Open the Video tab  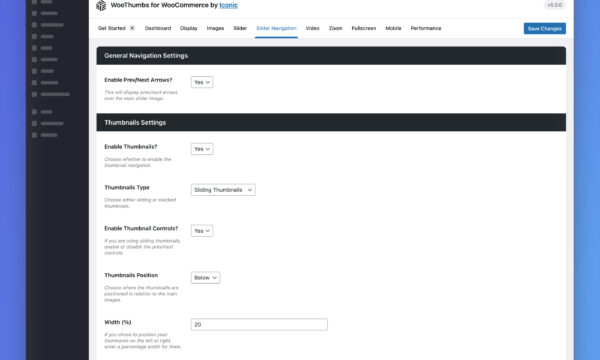(312, 28)
